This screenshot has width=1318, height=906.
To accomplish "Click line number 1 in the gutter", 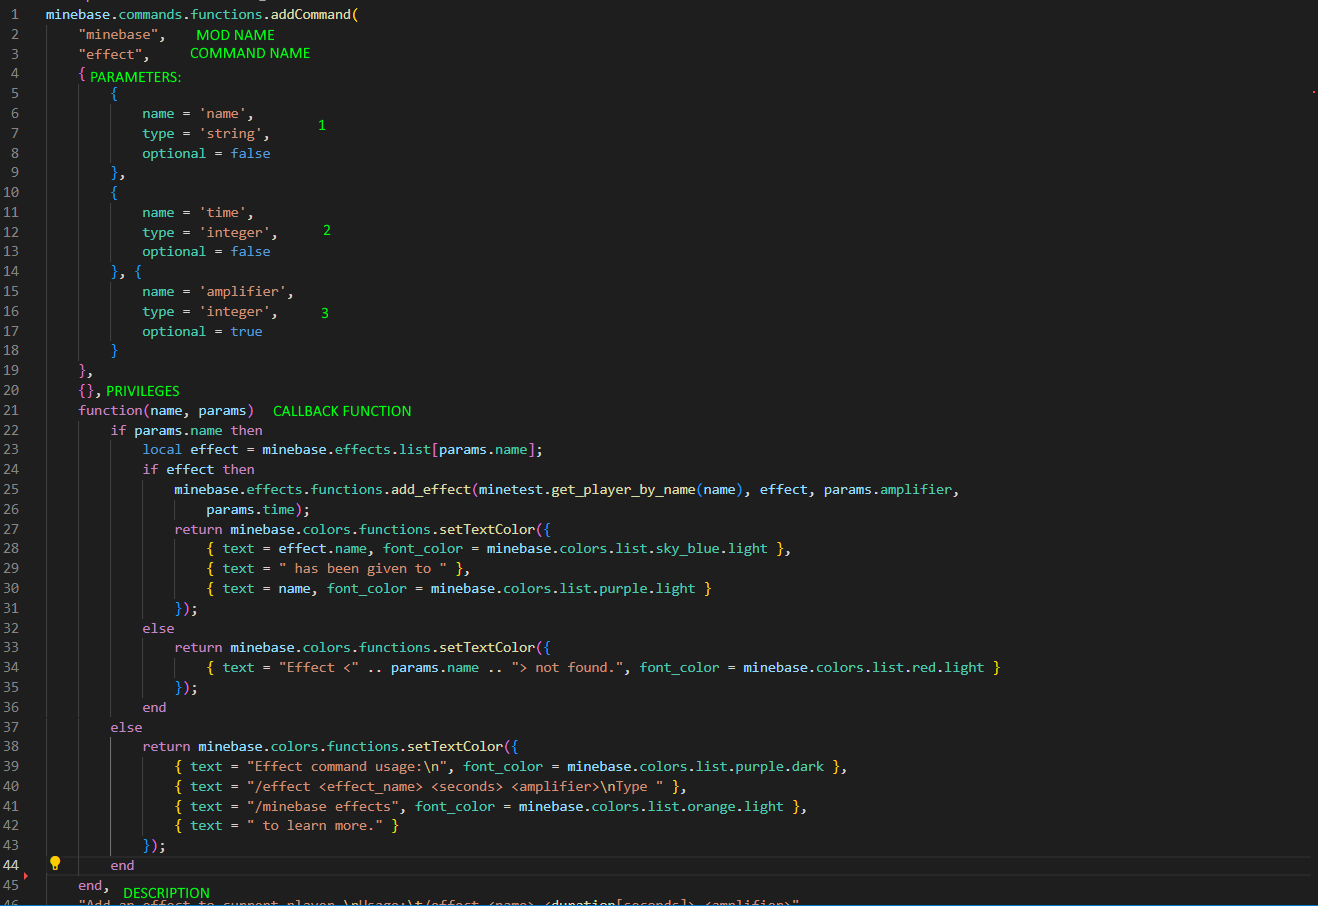I will point(15,14).
